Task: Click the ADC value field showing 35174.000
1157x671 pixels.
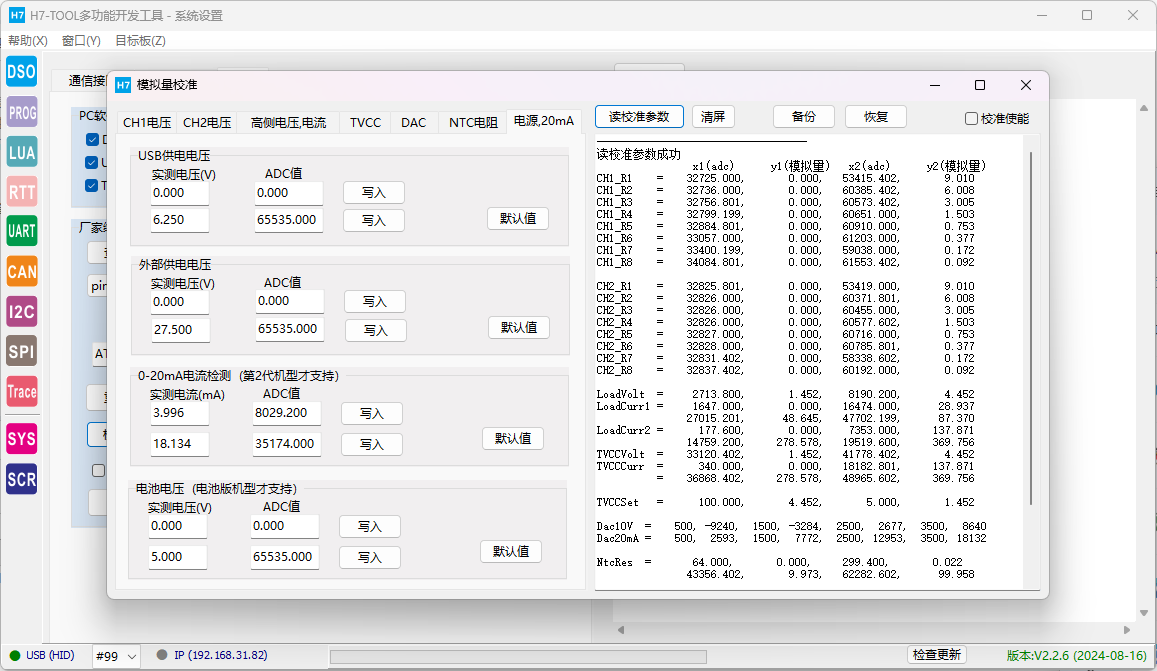Action: tap(286, 444)
